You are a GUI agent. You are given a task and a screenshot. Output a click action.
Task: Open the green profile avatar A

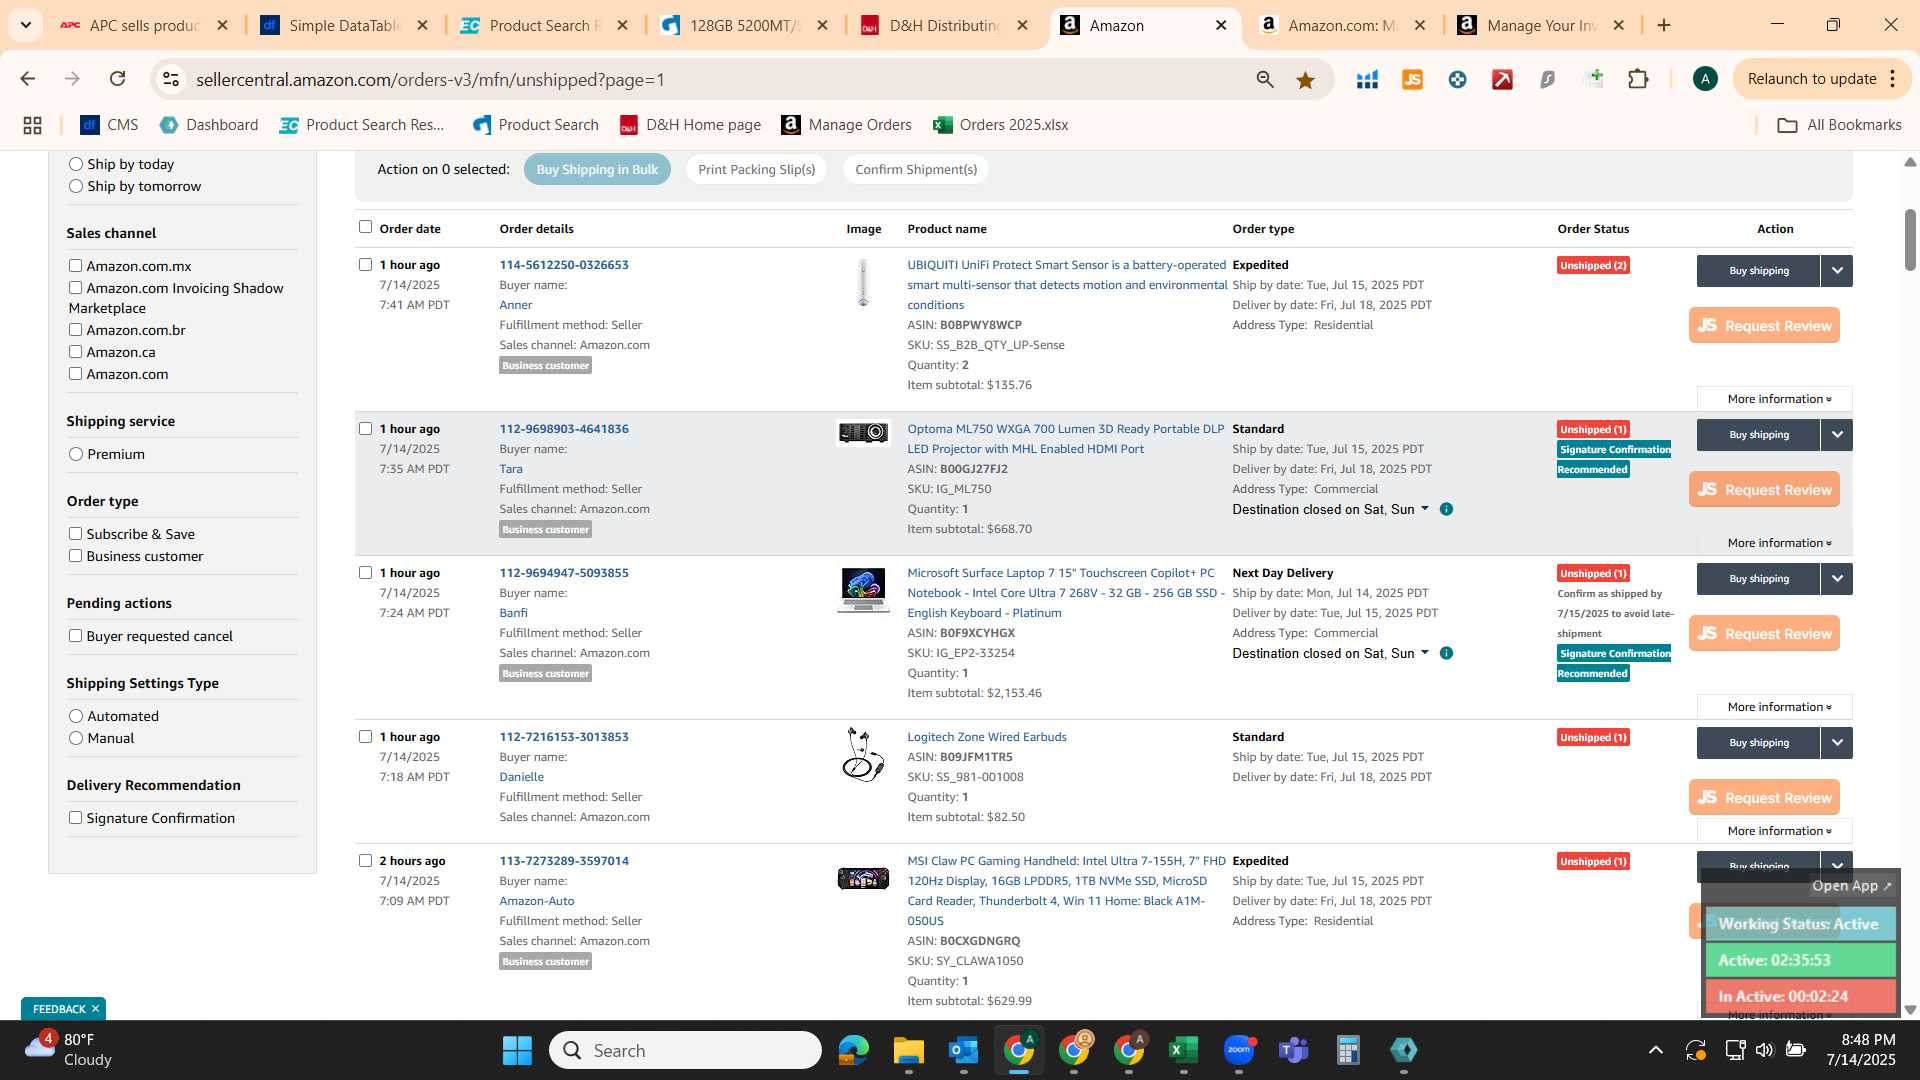point(1705,79)
